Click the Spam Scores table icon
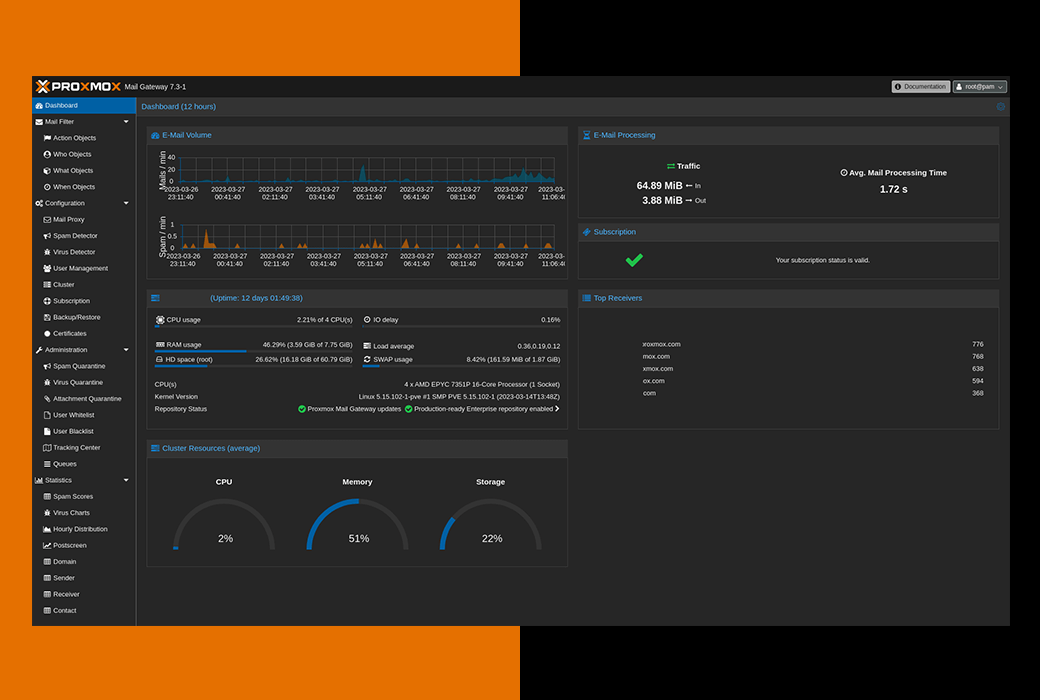 [47, 497]
